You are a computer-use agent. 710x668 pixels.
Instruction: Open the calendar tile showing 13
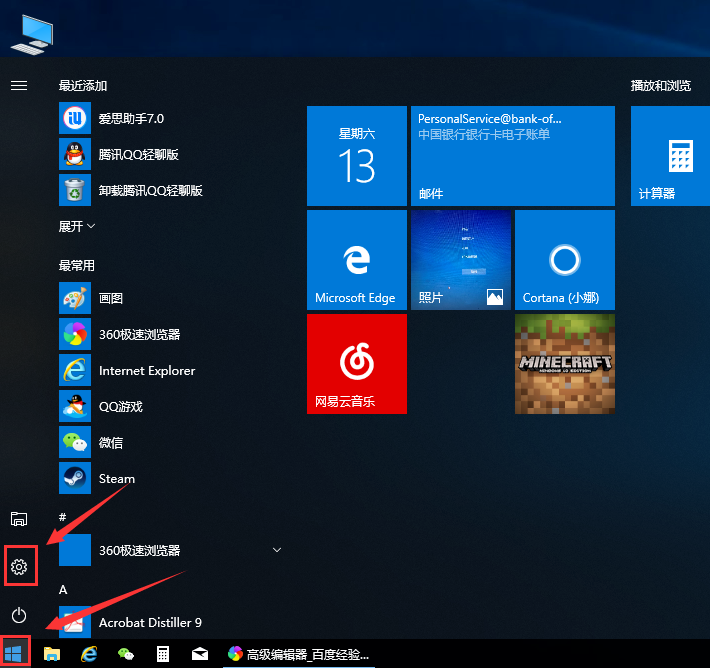click(356, 156)
